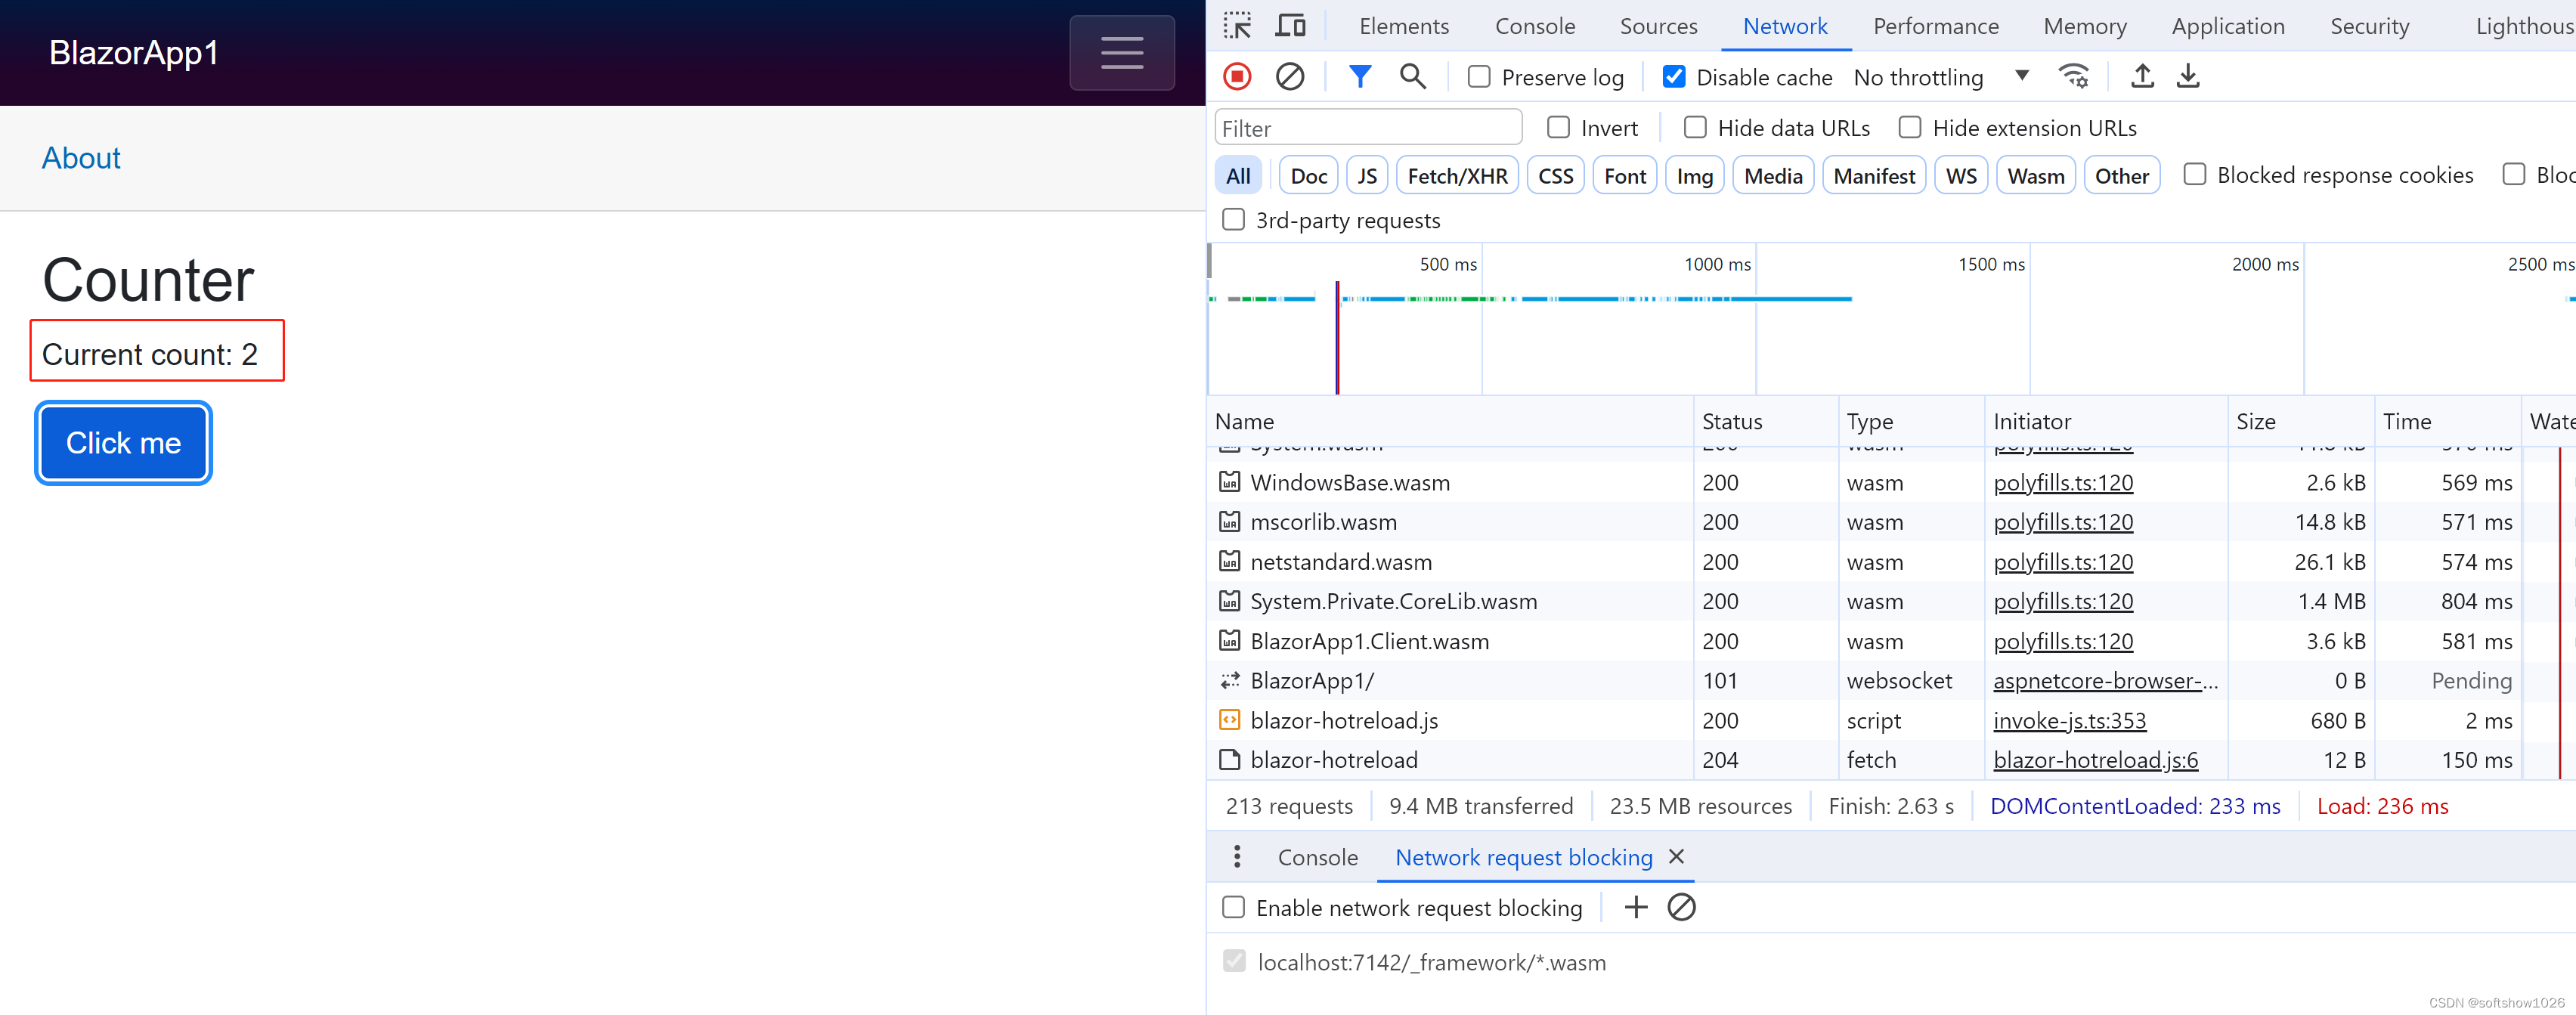Image resolution: width=2576 pixels, height=1015 pixels.
Task: Enable network request blocking checkbox
Action: pos(1234,907)
